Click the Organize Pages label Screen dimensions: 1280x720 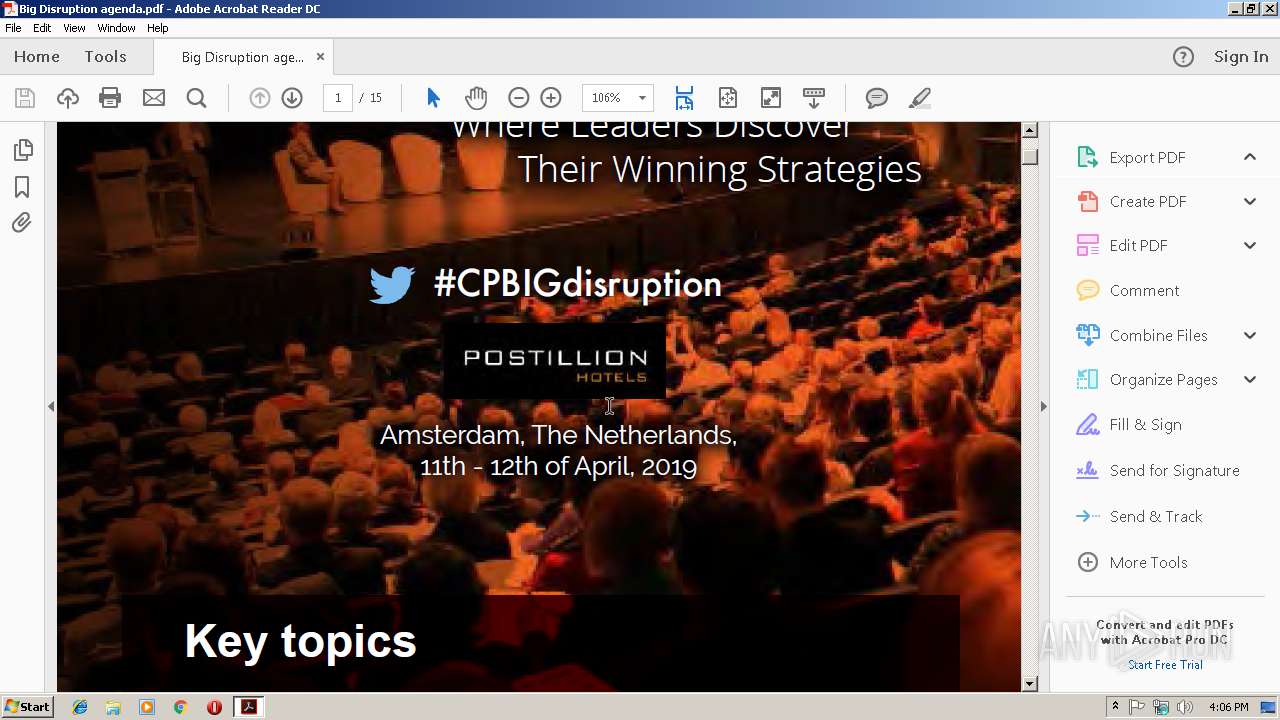coord(1163,380)
